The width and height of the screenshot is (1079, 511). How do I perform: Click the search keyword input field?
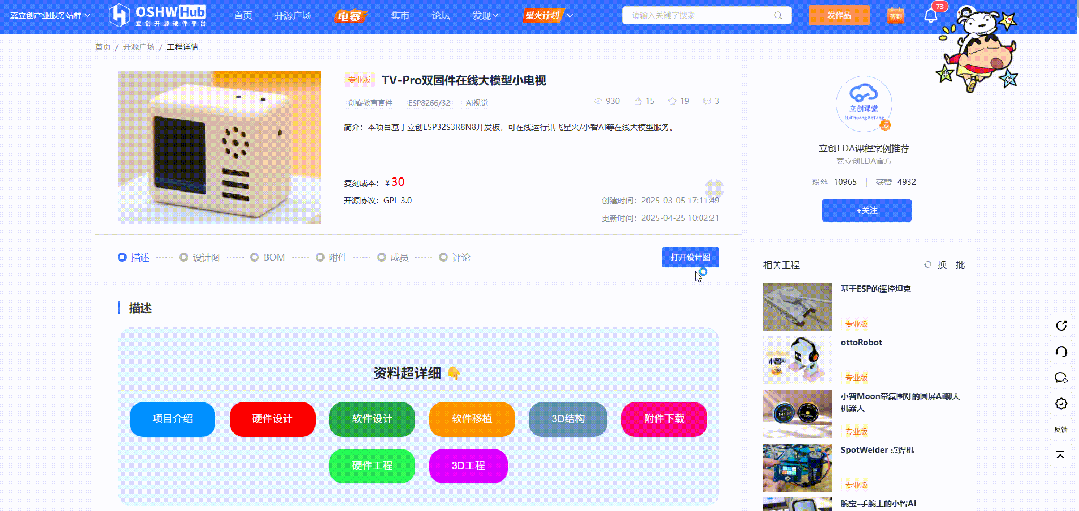pyautogui.click(x=698, y=15)
